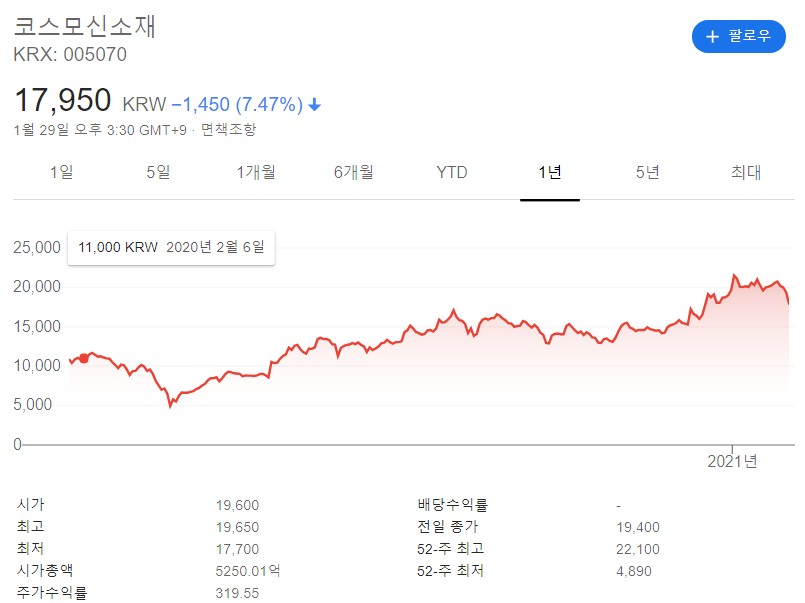805x603 pixels.
Task: Click the 20,000 y-axis label
Action: pos(37,286)
